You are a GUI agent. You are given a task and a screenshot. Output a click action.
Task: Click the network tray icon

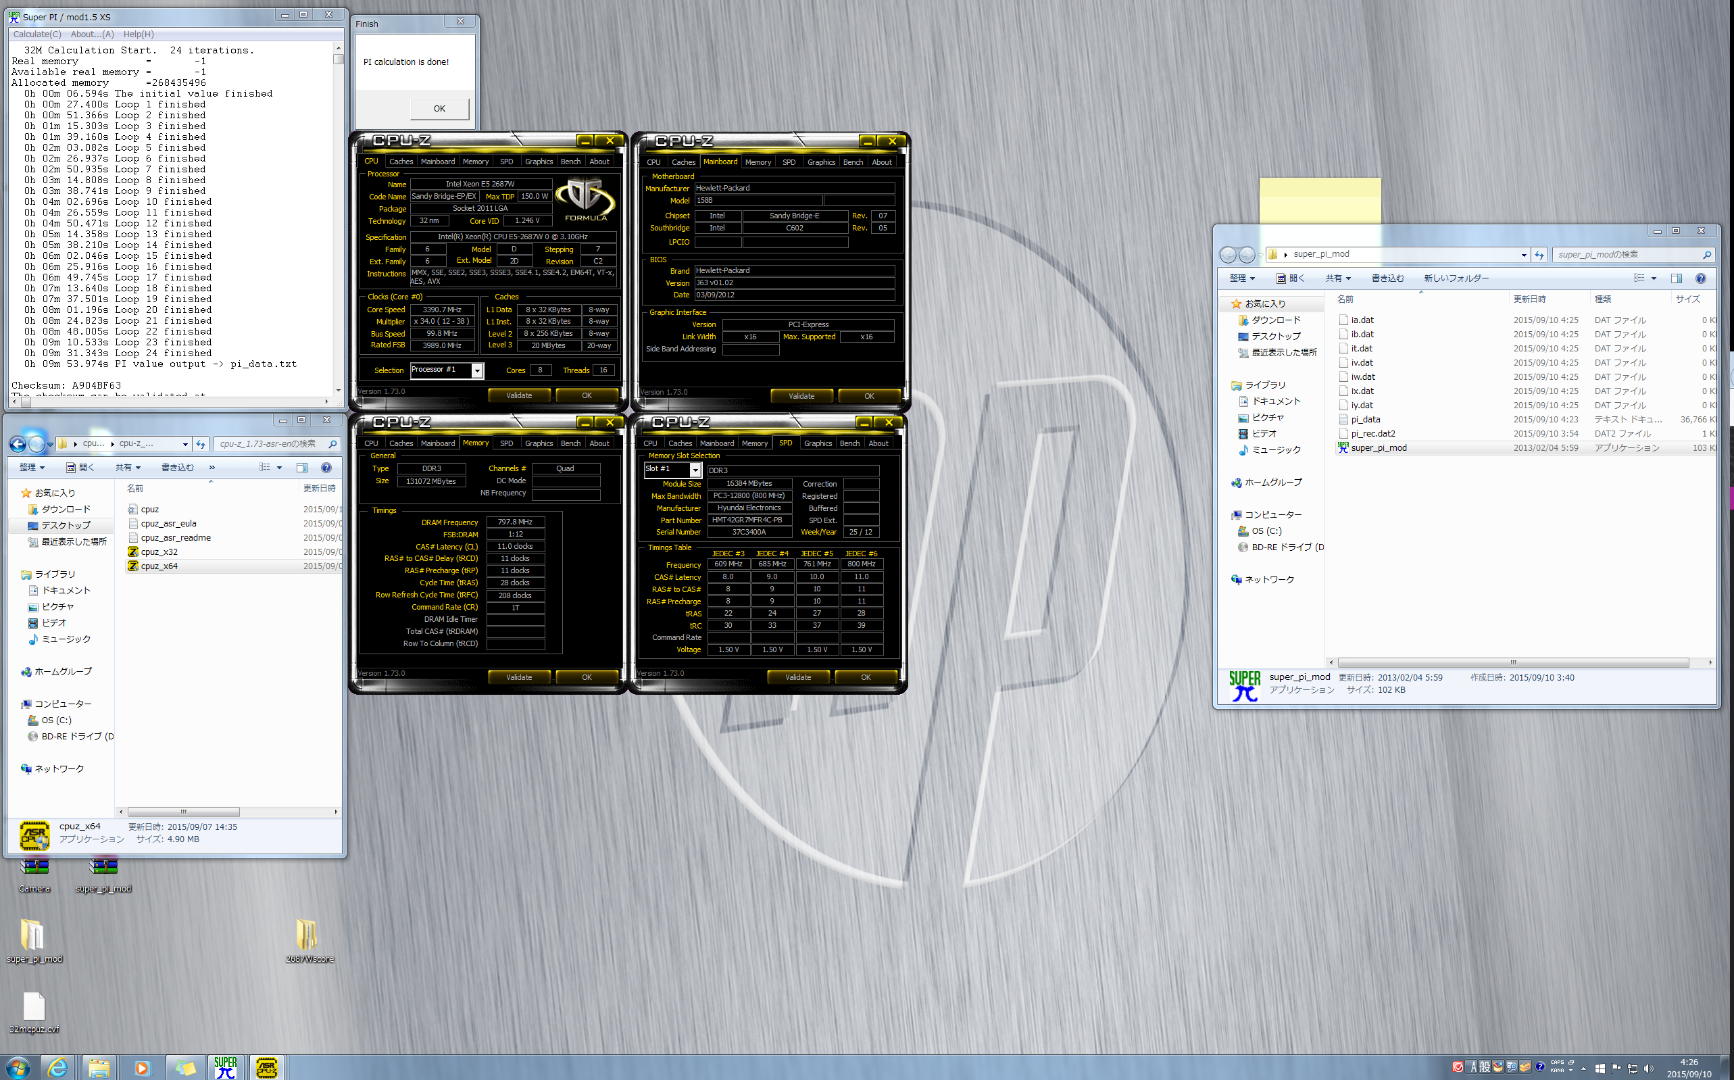pyautogui.click(x=1632, y=1068)
